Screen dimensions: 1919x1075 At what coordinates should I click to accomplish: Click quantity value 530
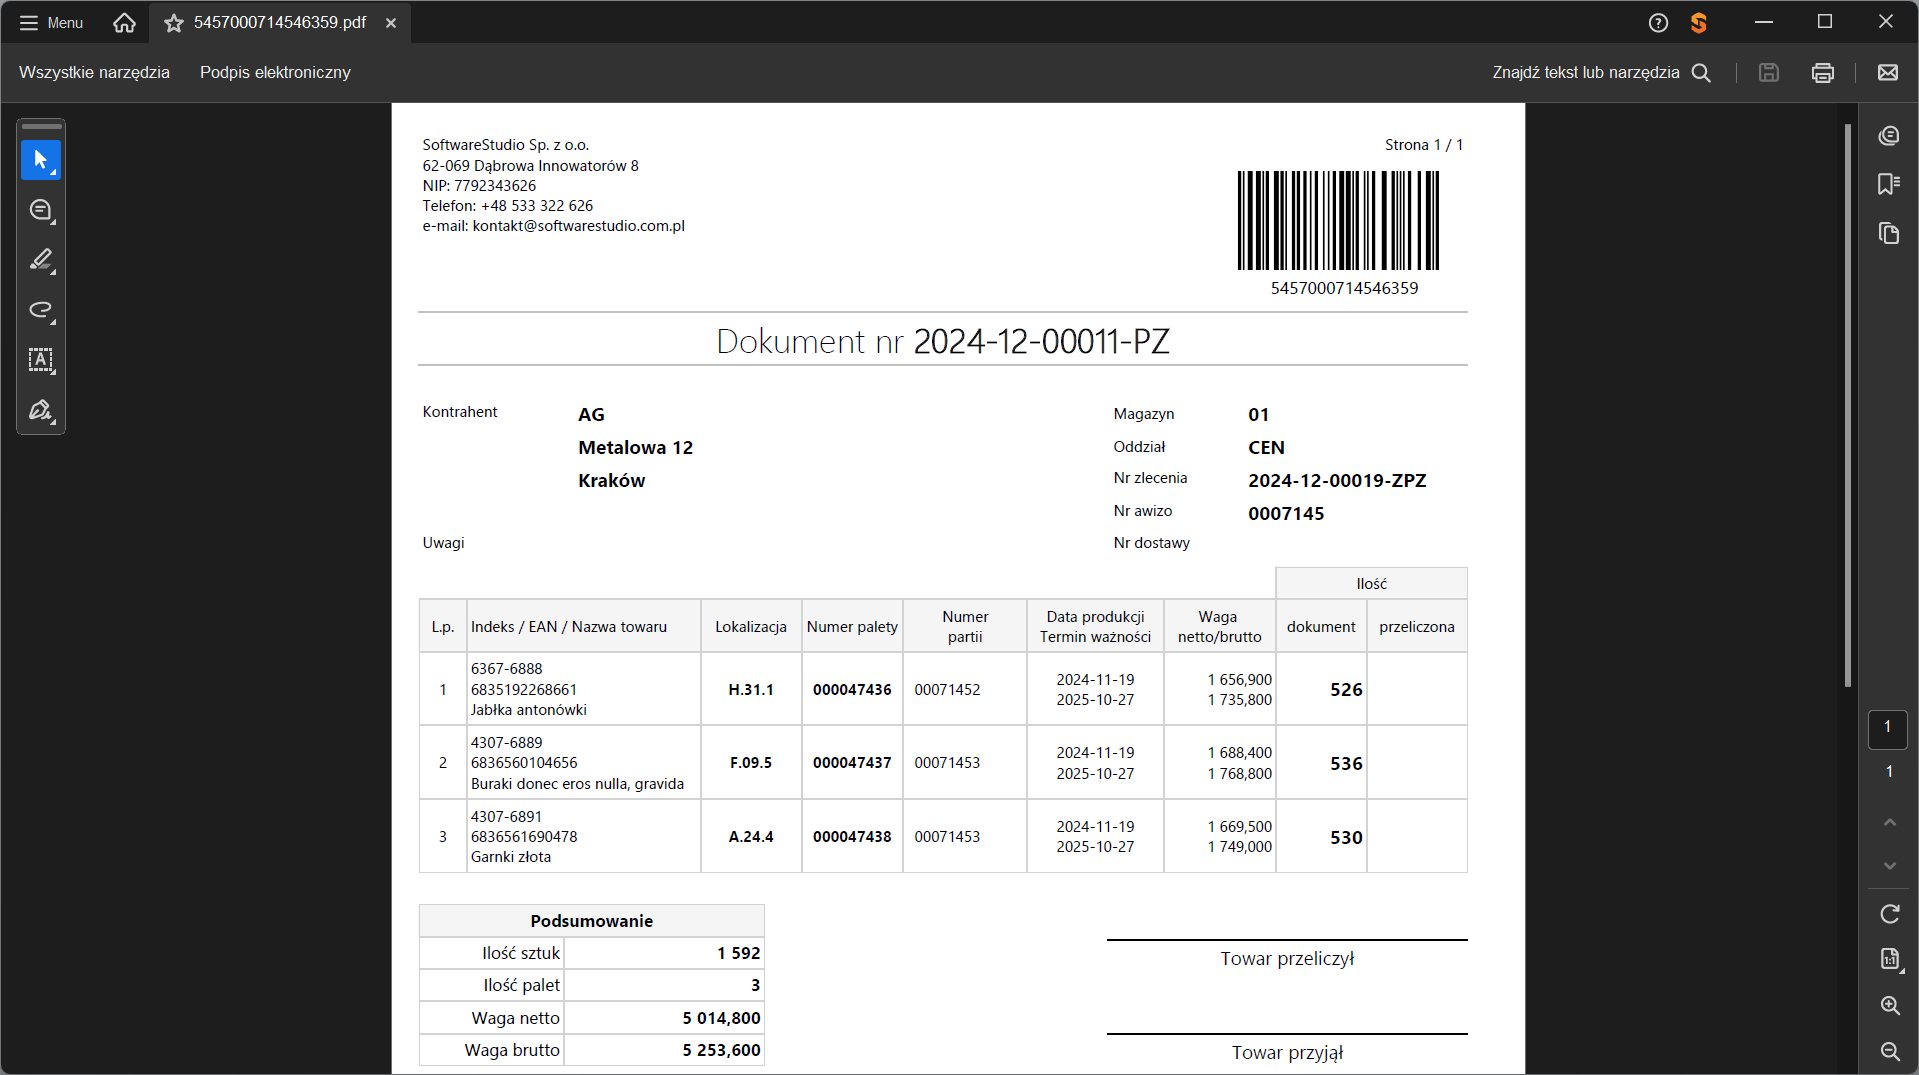(x=1346, y=837)
